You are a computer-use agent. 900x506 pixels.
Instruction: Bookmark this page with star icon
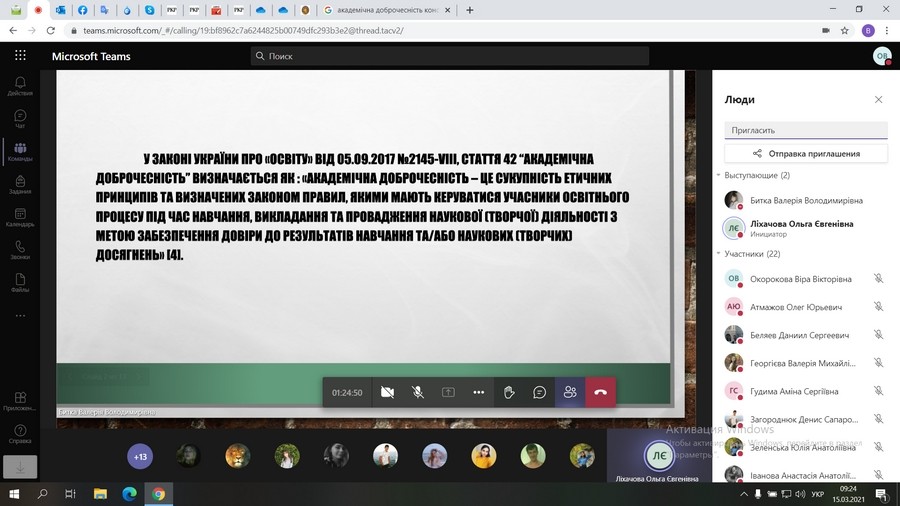(844, 30)
